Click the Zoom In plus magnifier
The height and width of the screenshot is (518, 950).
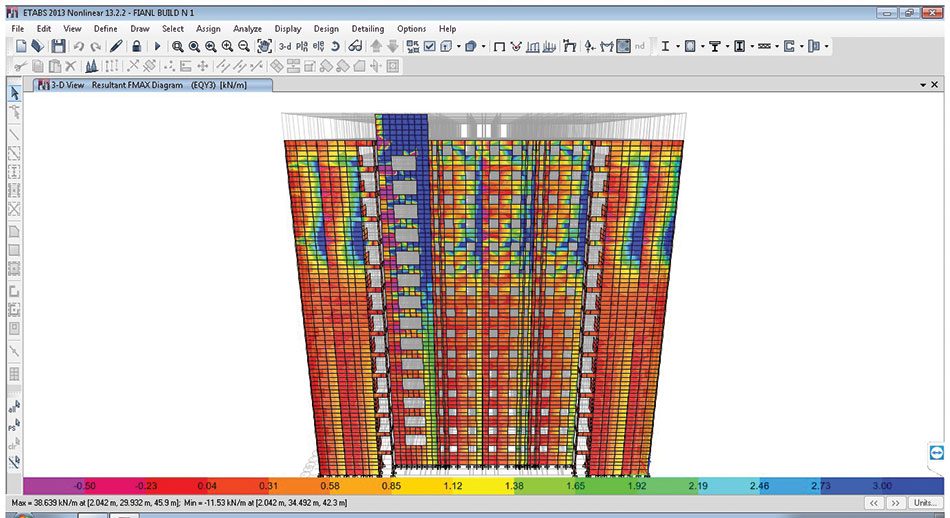[x=227, y=46]
